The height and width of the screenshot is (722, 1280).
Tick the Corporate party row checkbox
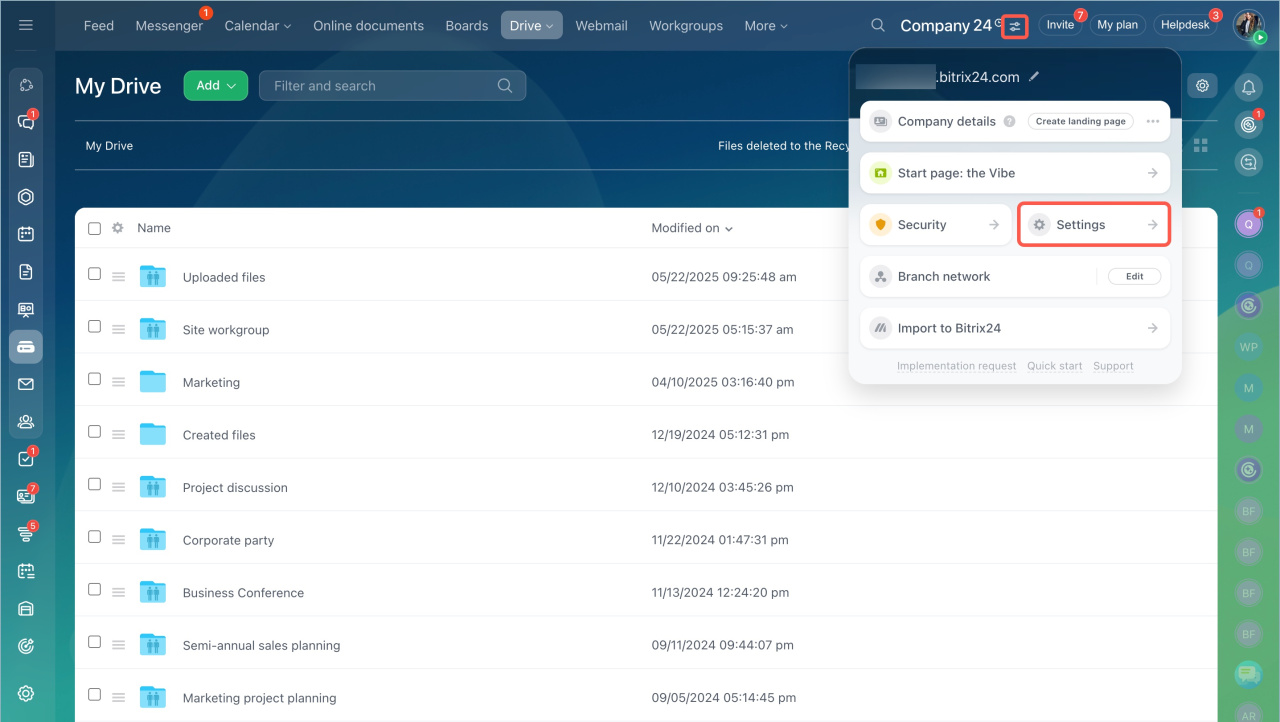coord(94,537)
